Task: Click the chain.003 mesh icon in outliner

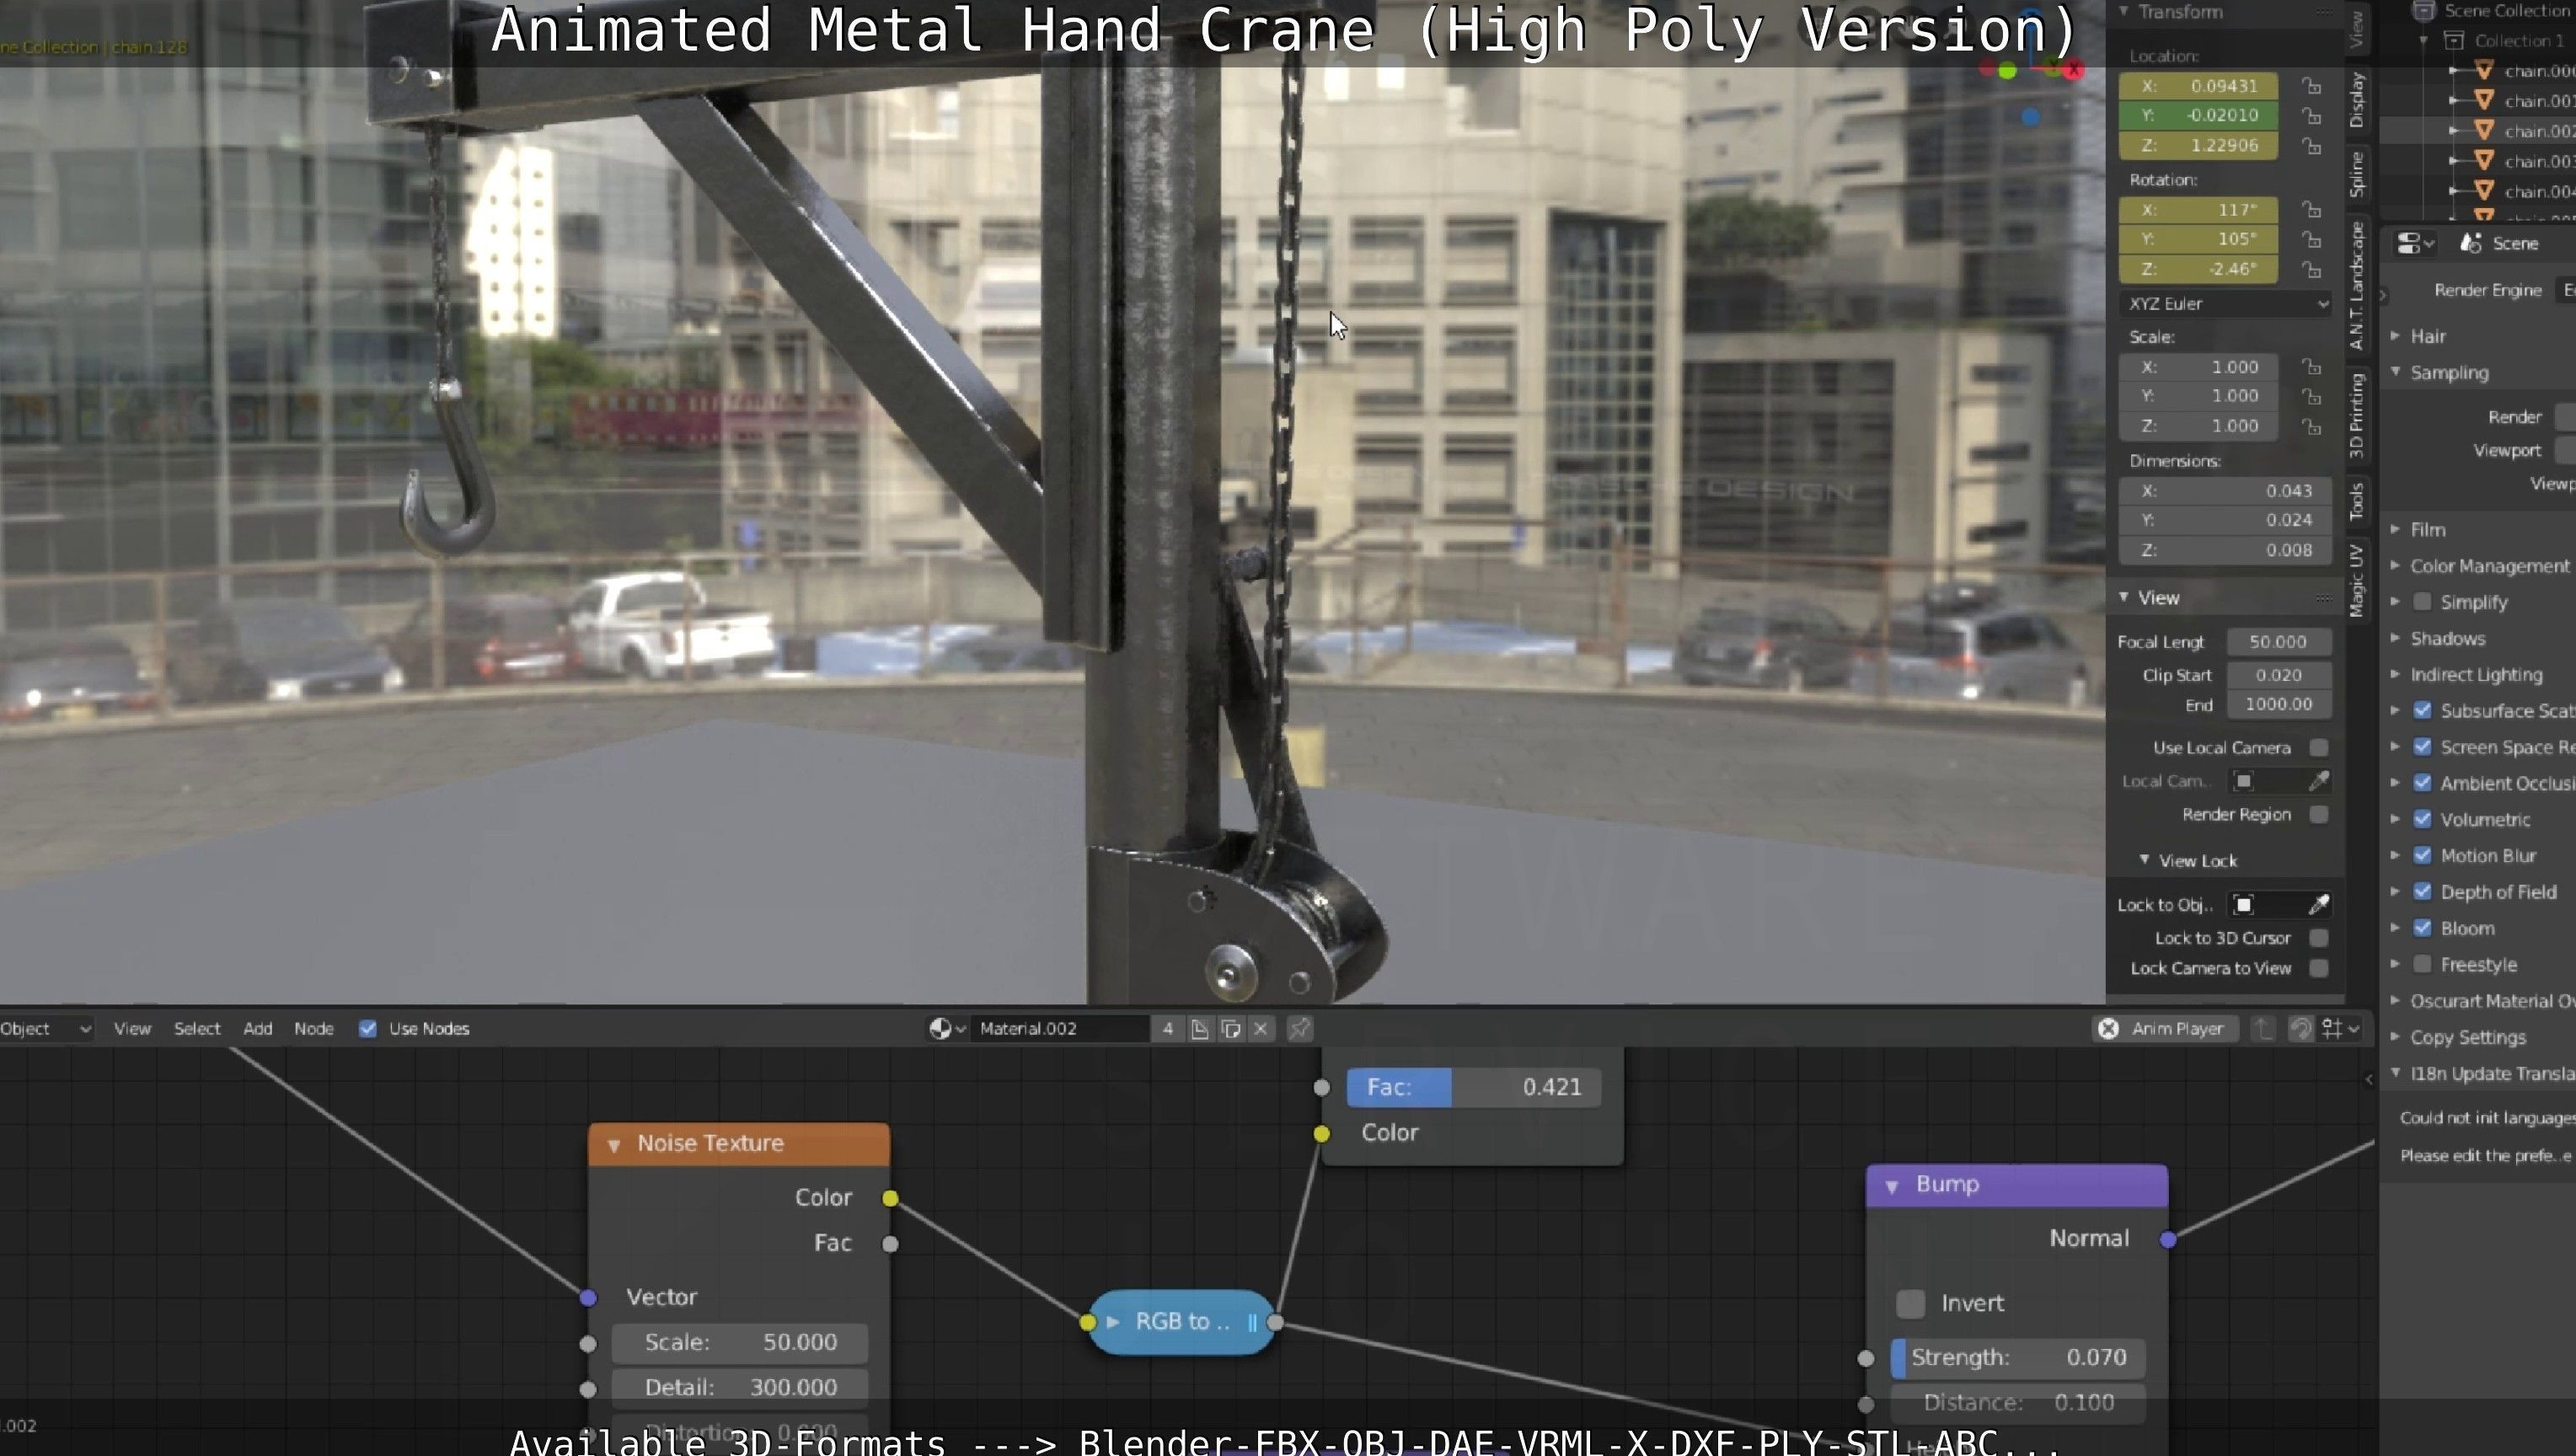Action: coord(2483,160)
